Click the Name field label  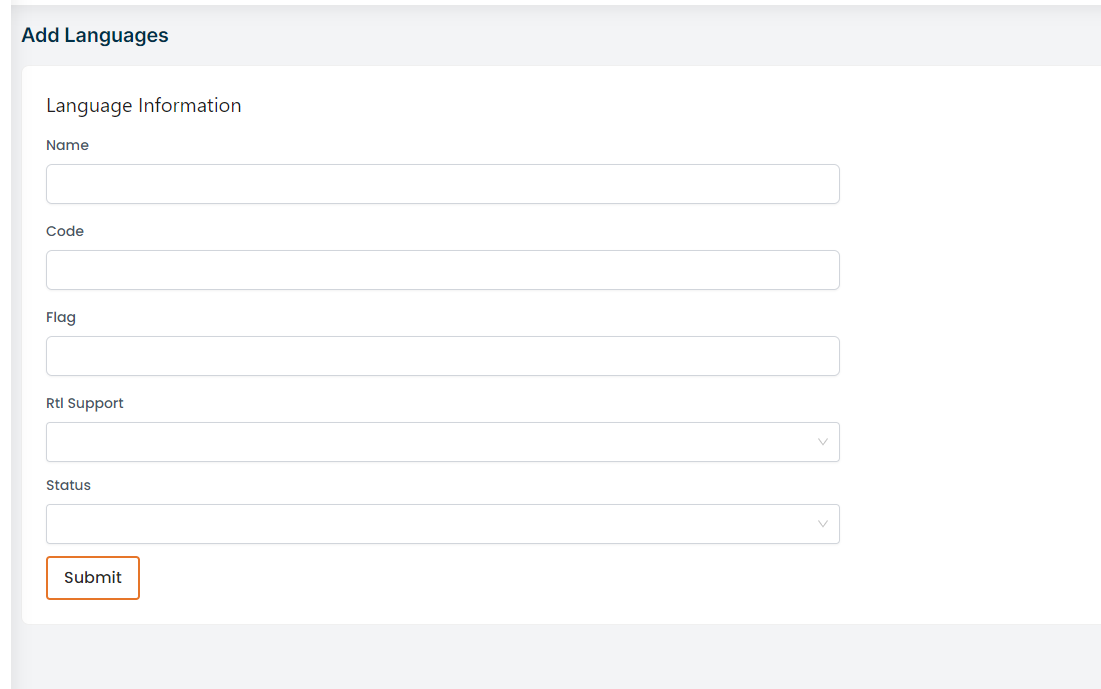tap(67, 145)
